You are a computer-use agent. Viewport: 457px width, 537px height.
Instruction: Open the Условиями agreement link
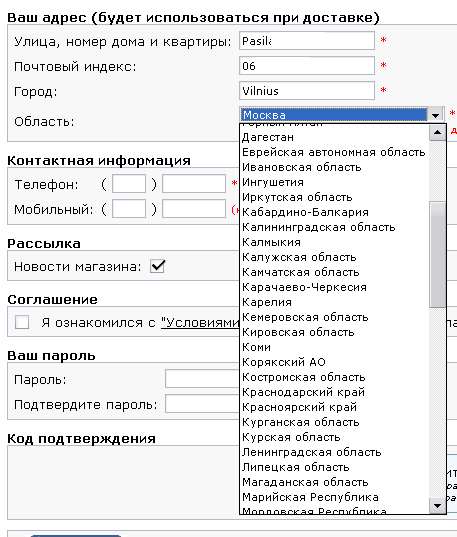click(200, 323)
